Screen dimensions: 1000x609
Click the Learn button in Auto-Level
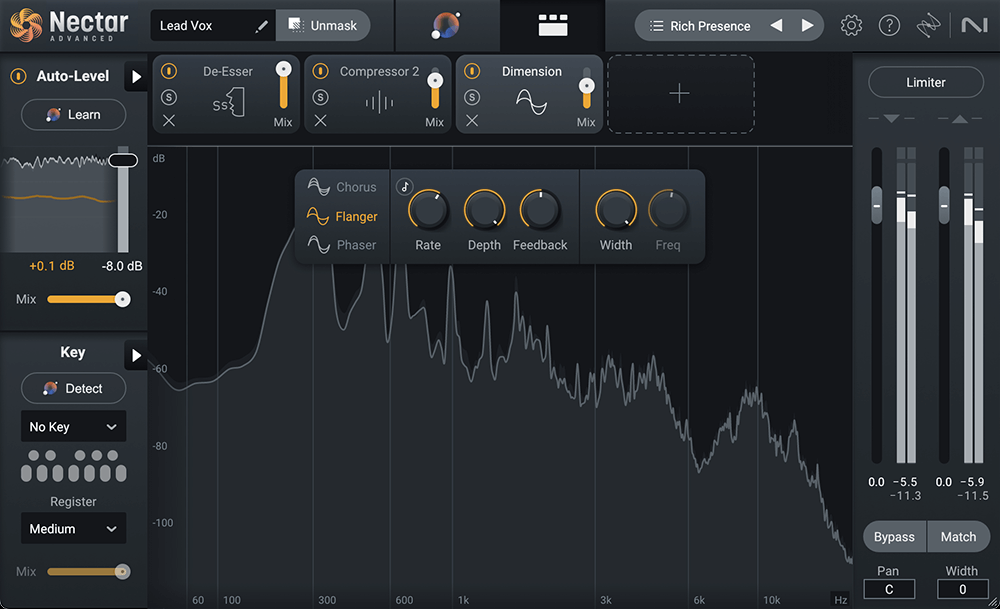point(73,115)
